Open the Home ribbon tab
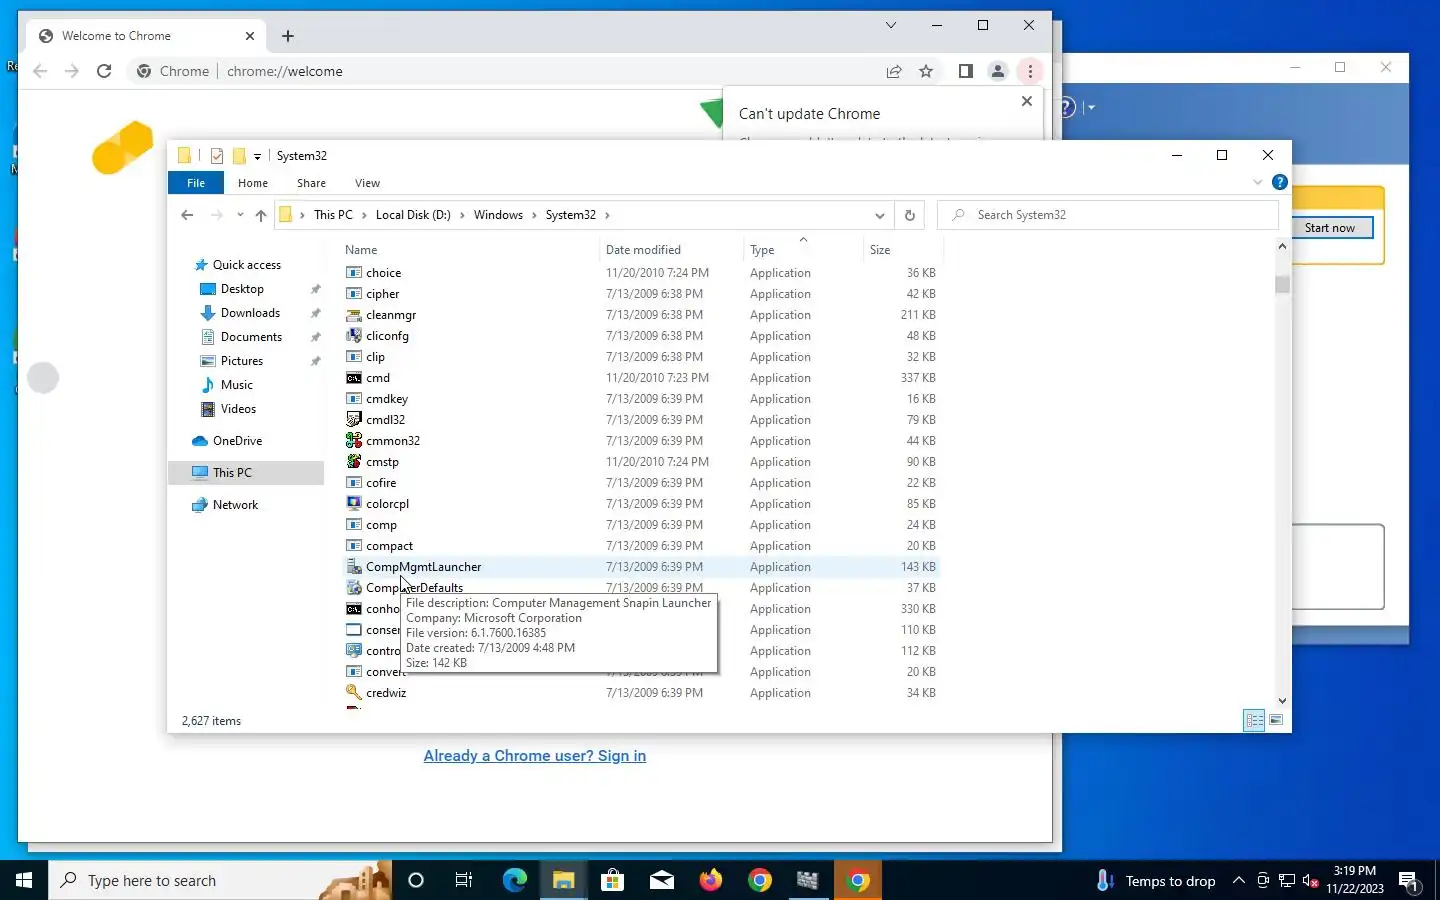 (x=253, y=183)
